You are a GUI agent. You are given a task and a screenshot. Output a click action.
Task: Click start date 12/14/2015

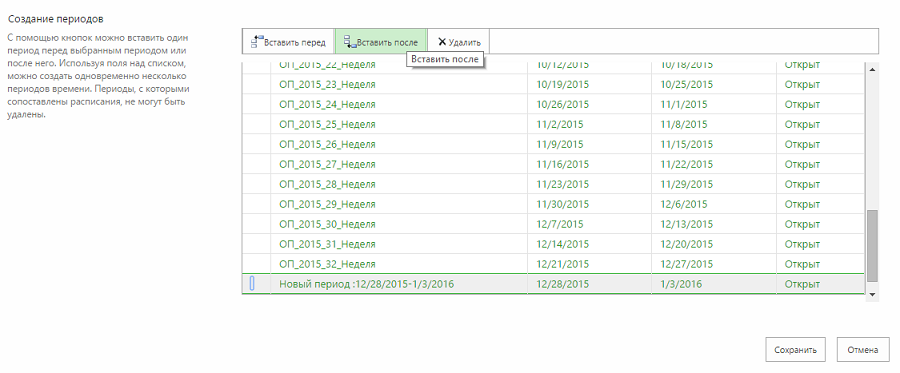pyautogui.click(x=563, y=244)
